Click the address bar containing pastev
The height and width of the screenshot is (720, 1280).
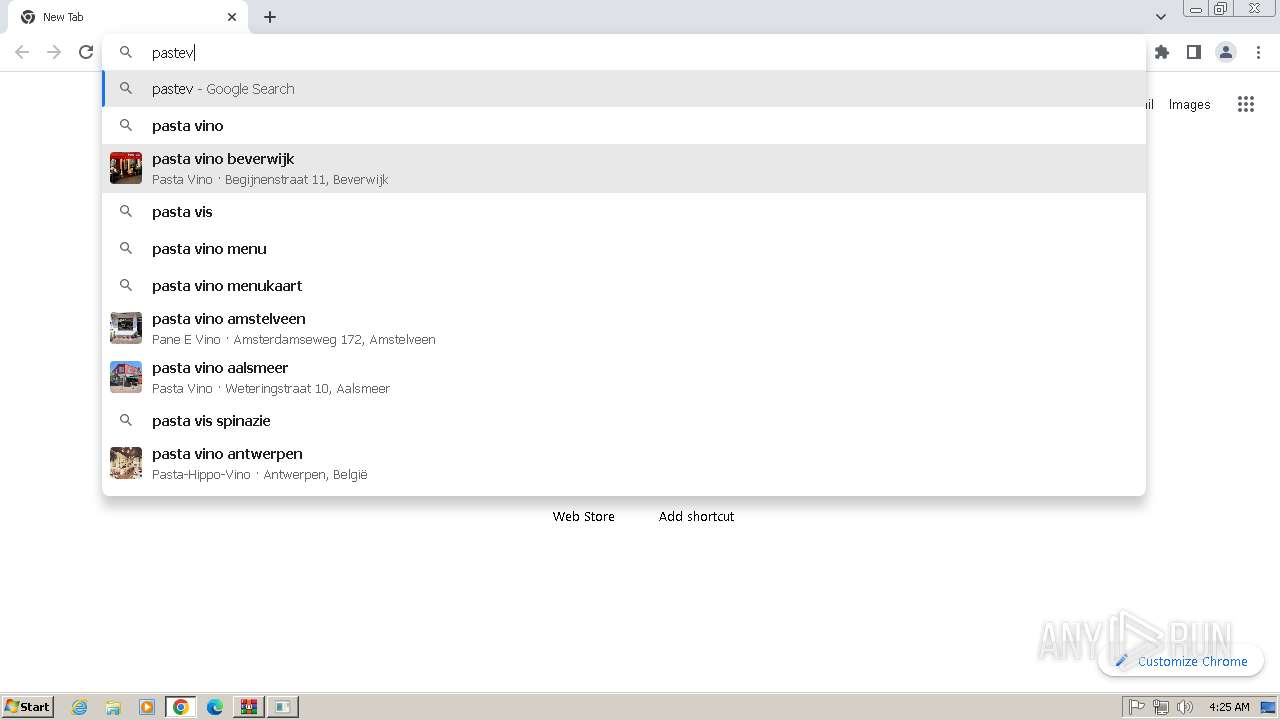(624, 52)
